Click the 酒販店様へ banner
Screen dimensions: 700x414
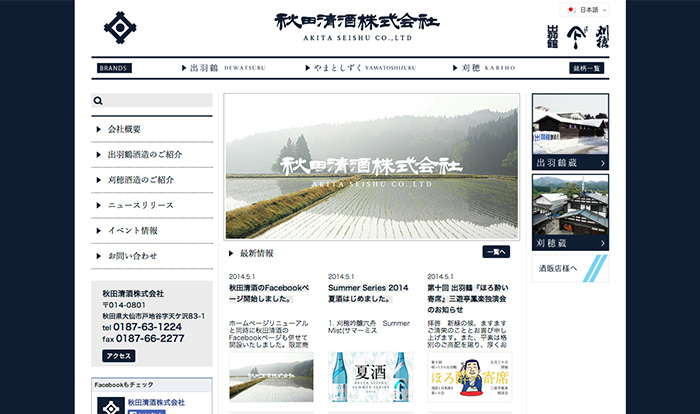pyautogui.click(x=570, y=268)
